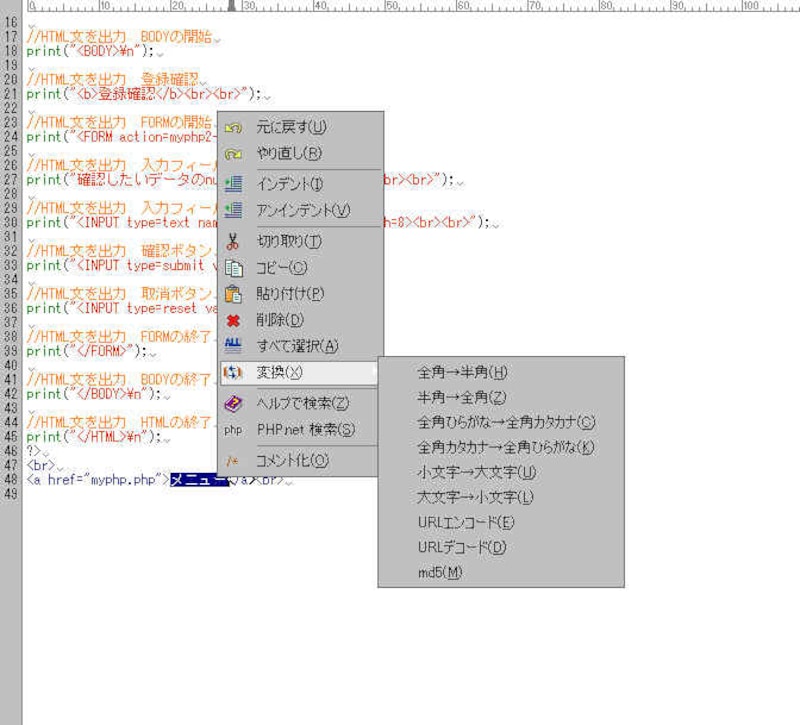
Task: Click the ALL icon for すべて選択
Action: (233, 346)
